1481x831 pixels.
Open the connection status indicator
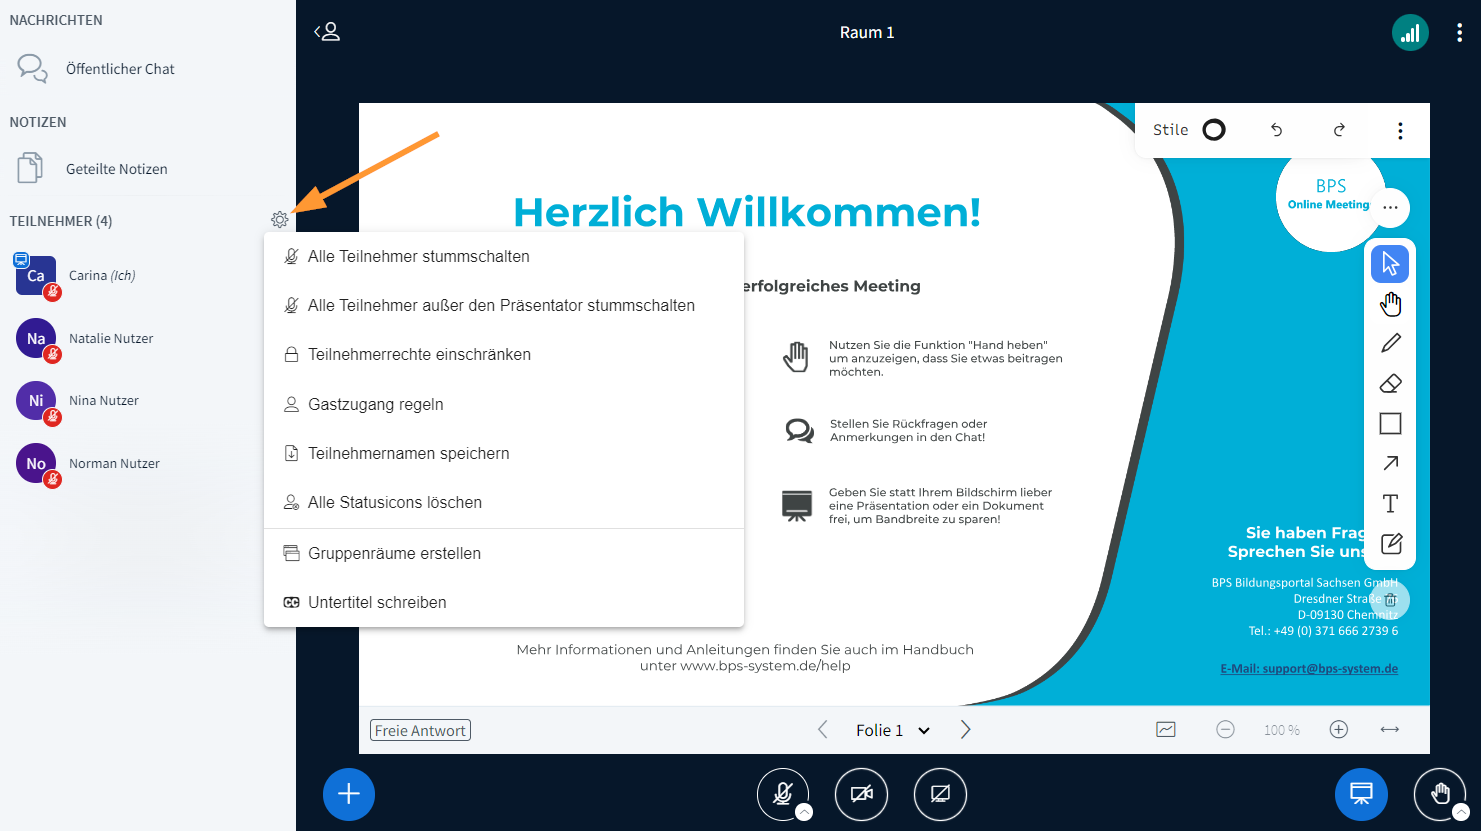1410,32
